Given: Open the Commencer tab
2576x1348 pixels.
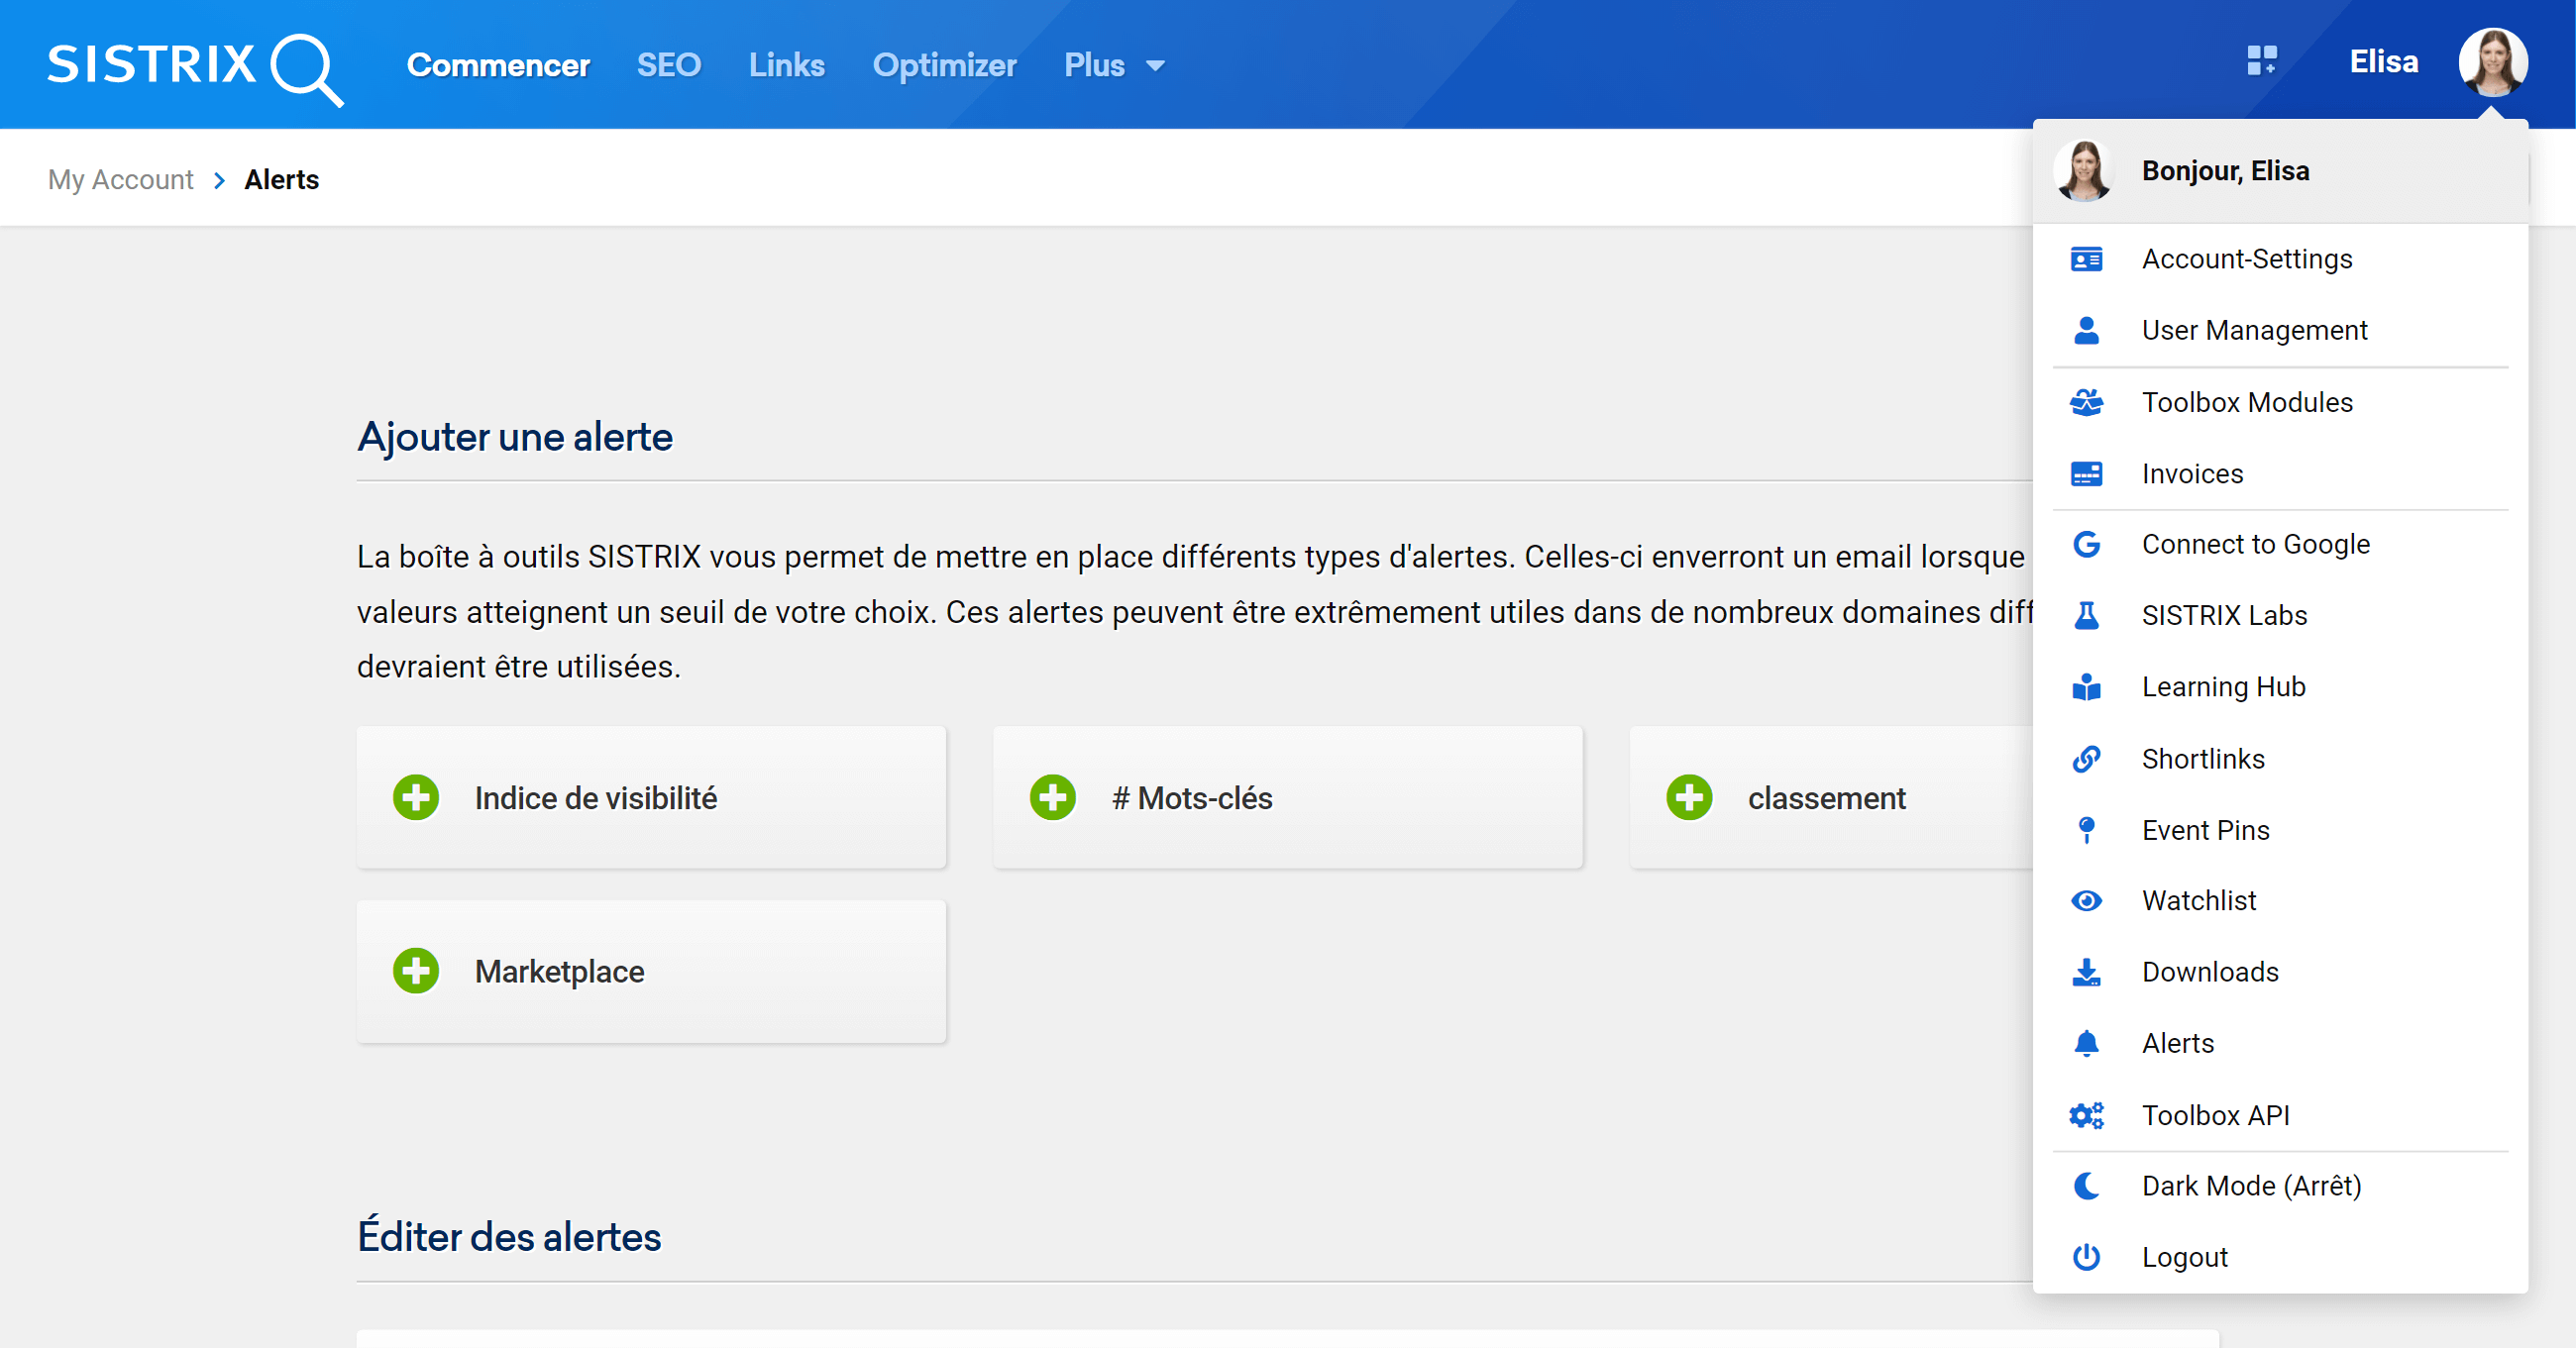Looking at the screenshot, I should pyautogui.click(x=498, y=65).
